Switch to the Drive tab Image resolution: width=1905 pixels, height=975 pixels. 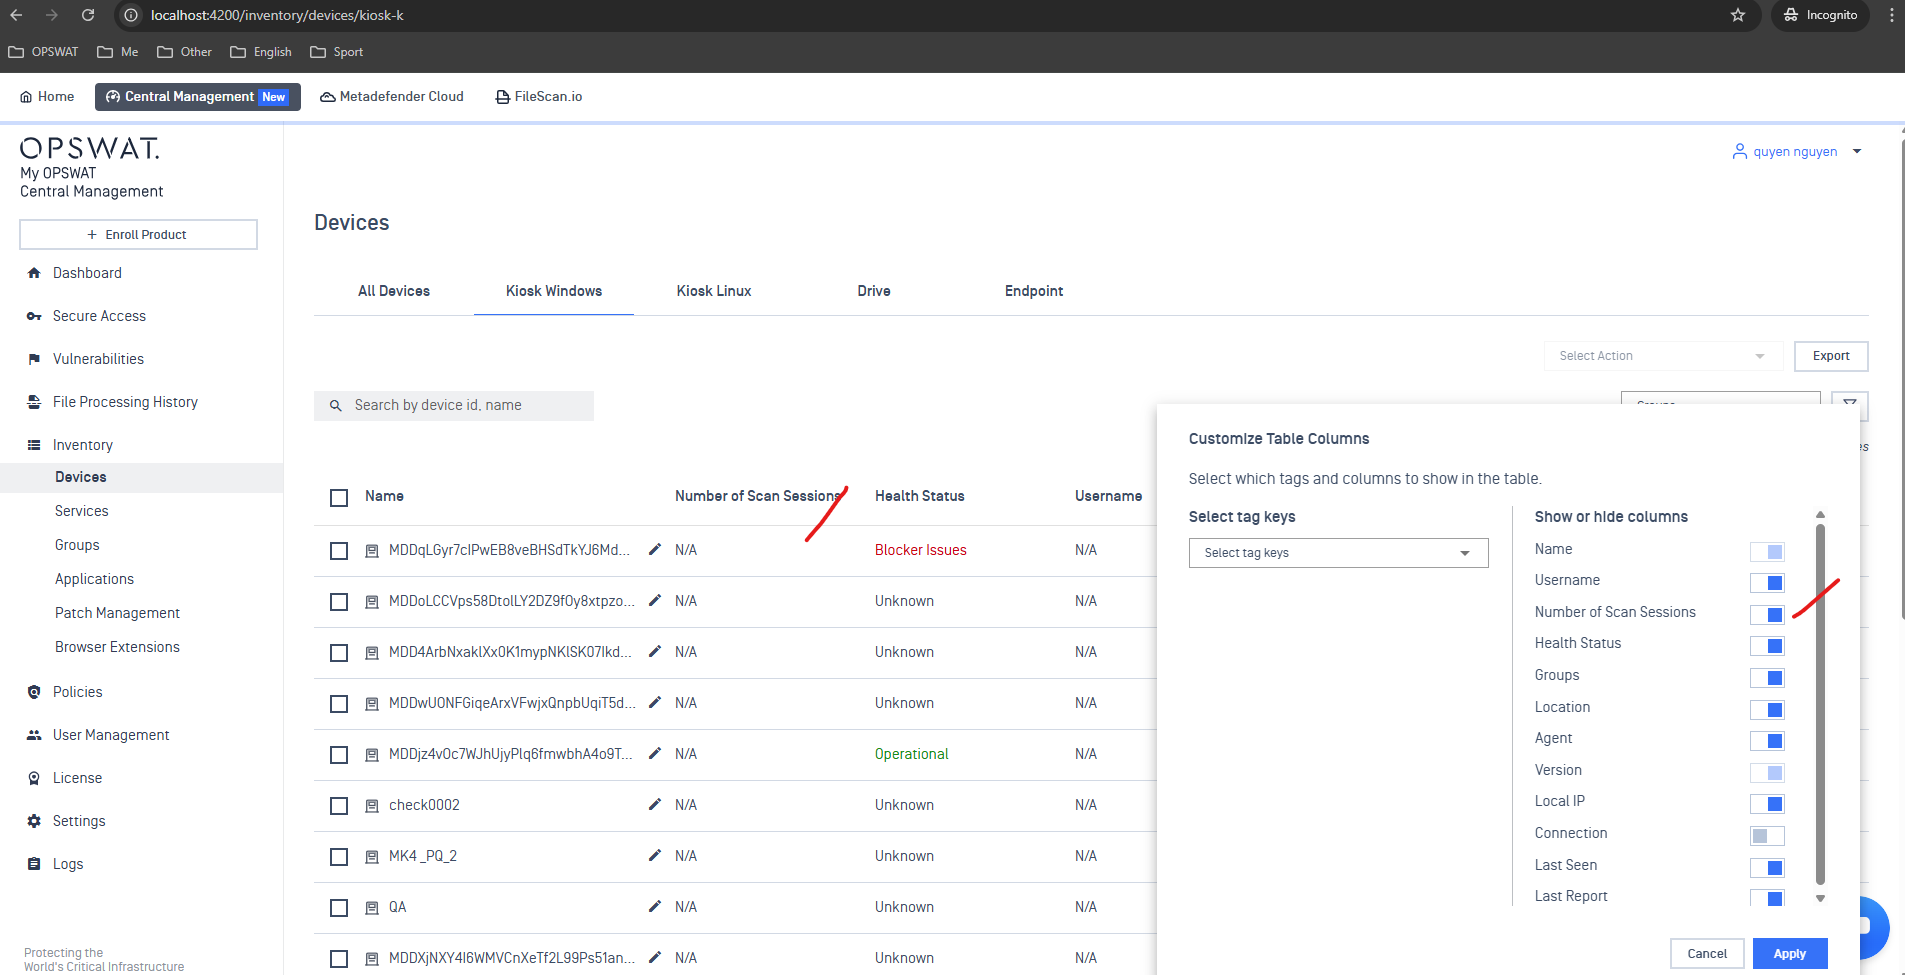874,291
